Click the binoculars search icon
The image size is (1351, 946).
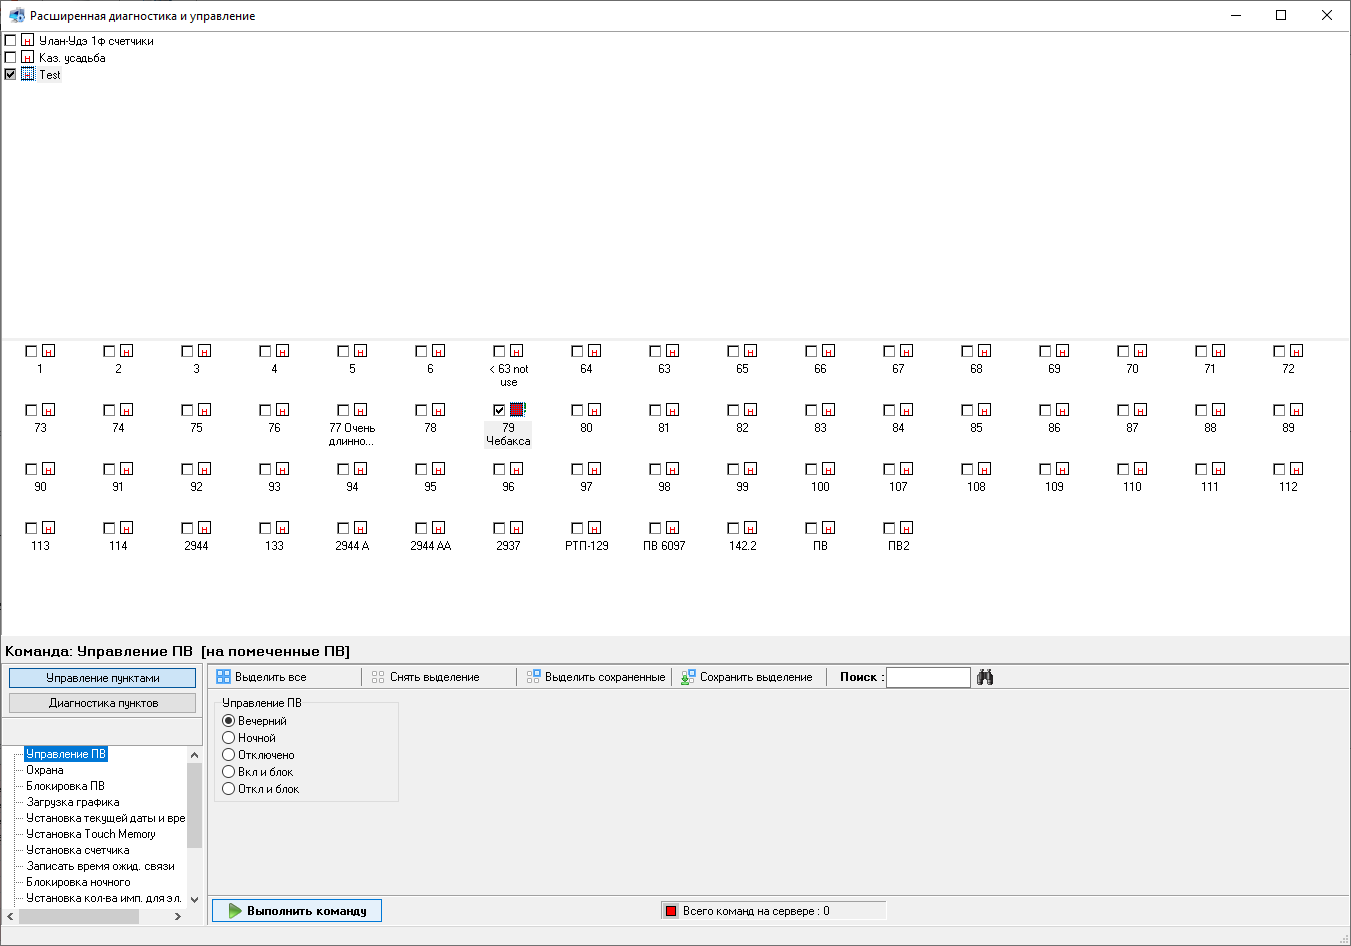pyautogui.click(x=985, y=677)
